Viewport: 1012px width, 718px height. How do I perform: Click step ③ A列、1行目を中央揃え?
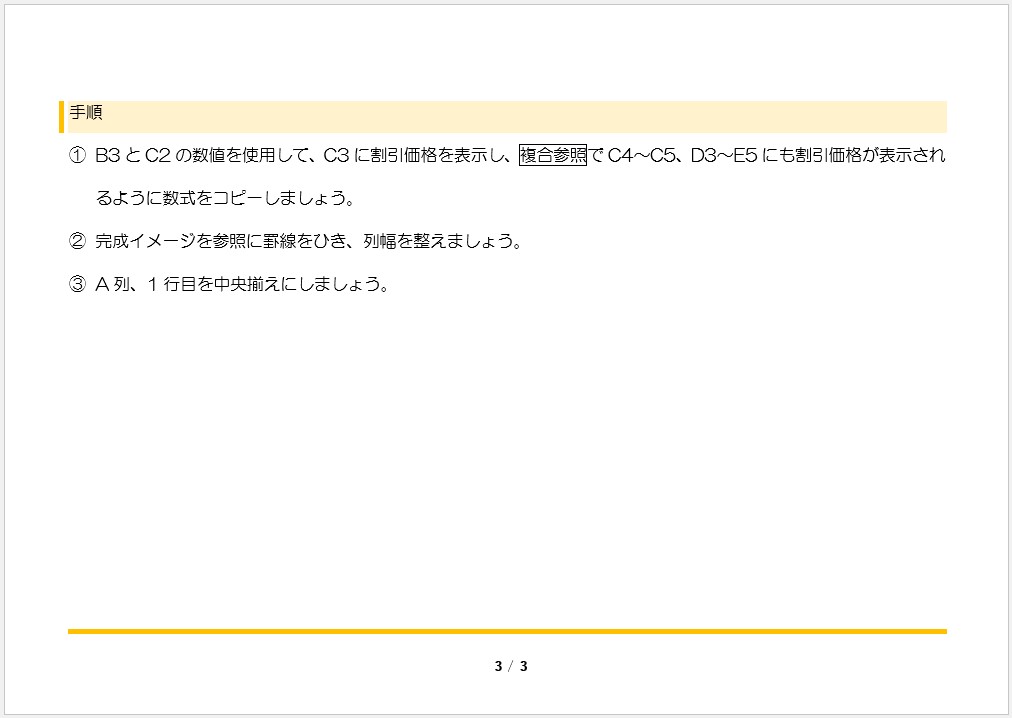coord(228,284)
